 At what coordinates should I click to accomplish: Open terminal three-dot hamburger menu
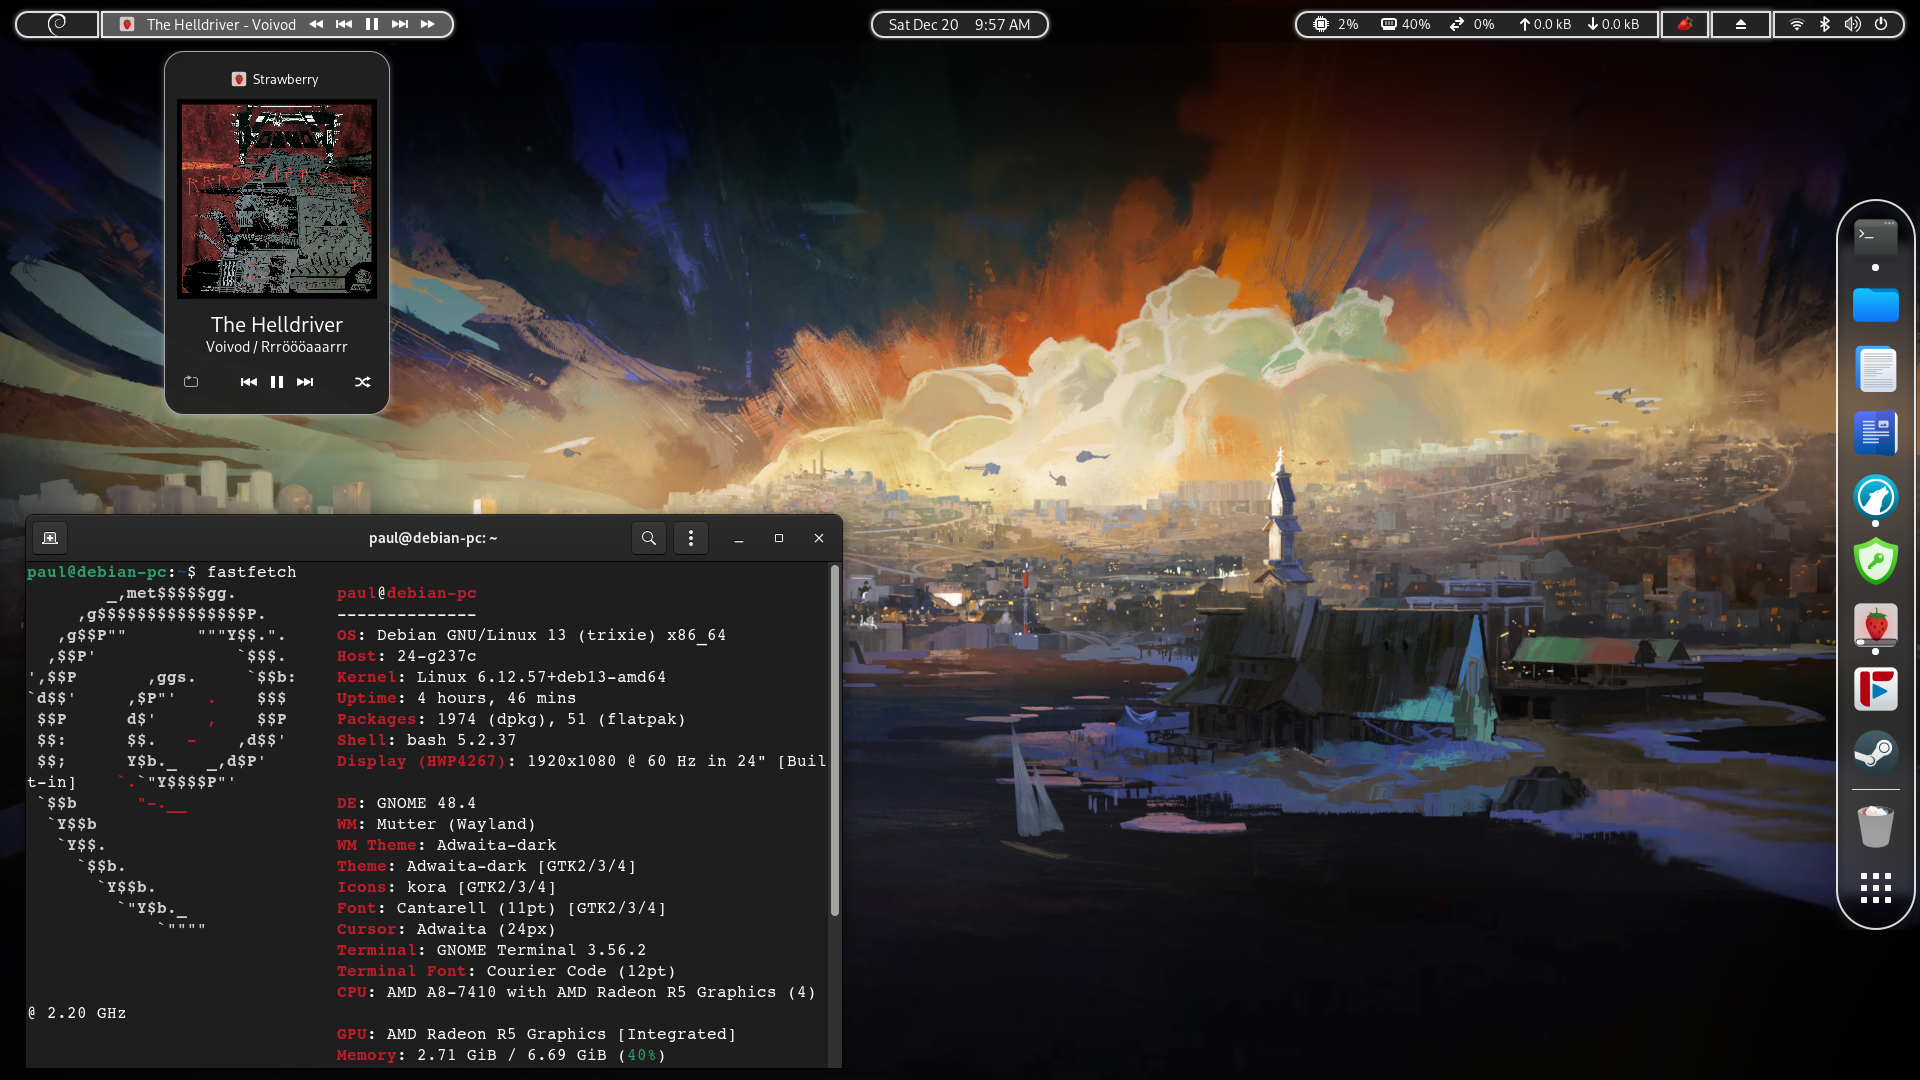[691, 538]
